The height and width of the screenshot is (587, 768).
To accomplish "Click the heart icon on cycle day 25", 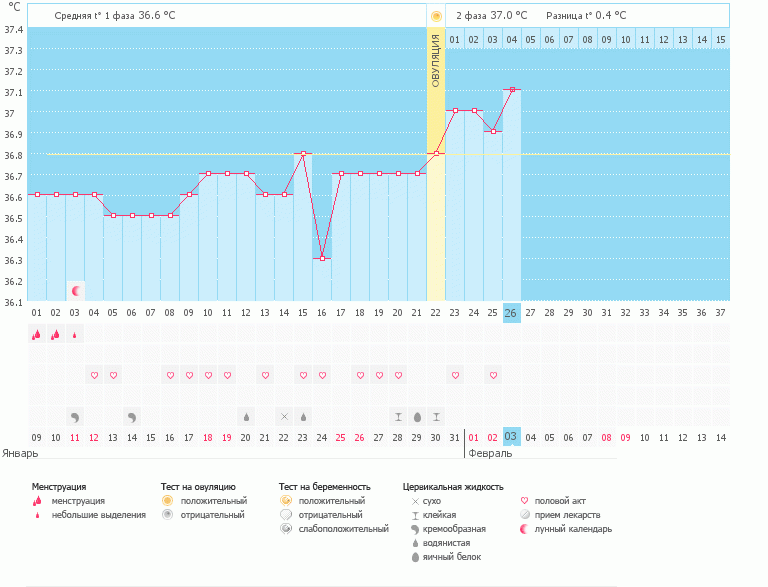I will (493, 375).
